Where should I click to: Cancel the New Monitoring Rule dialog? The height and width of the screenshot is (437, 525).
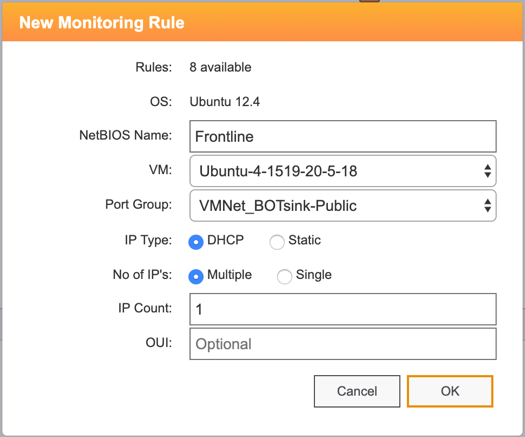click(357, 391)
